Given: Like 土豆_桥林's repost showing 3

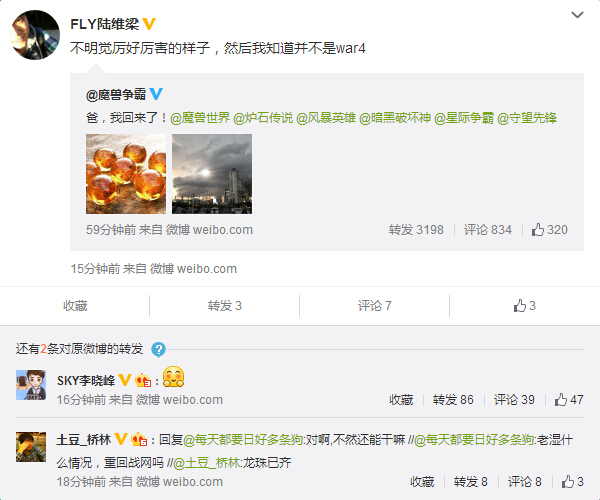Looking at the screenshot, I should click(572, 482).
